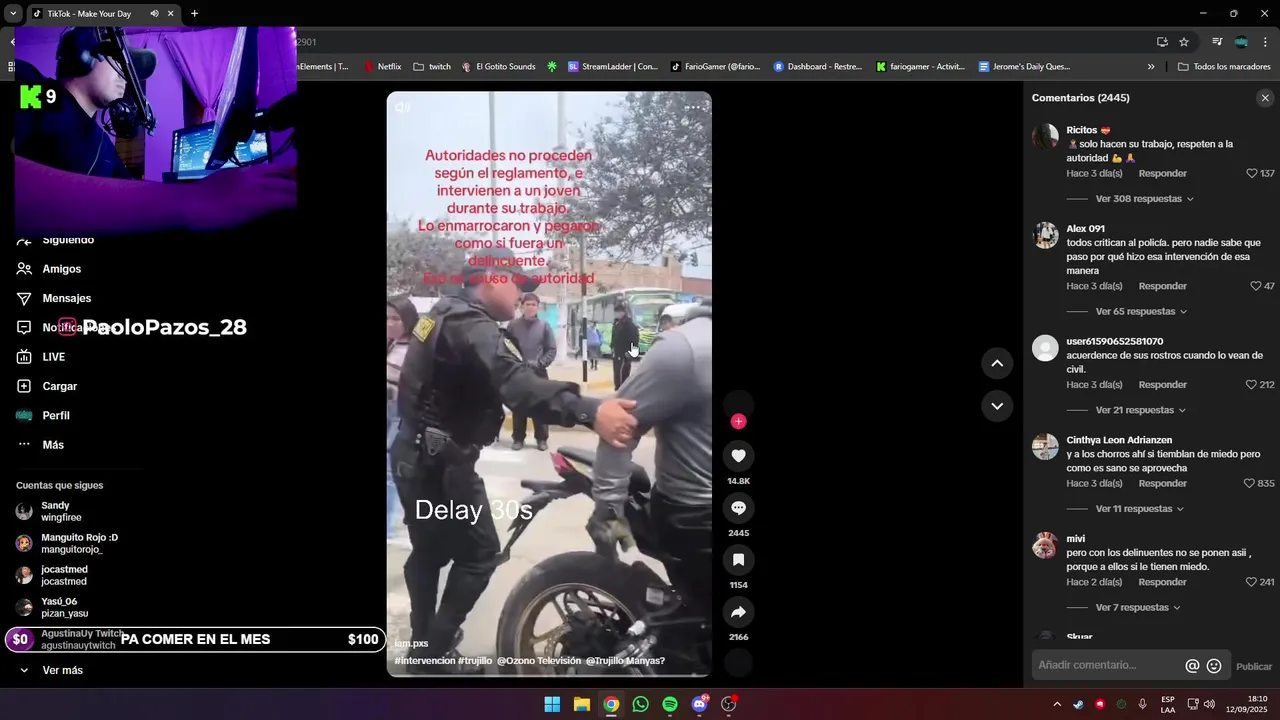Like the comment by Alex 091
The width and height of the screenshot is (1280, 720).
click(1255, 286)
